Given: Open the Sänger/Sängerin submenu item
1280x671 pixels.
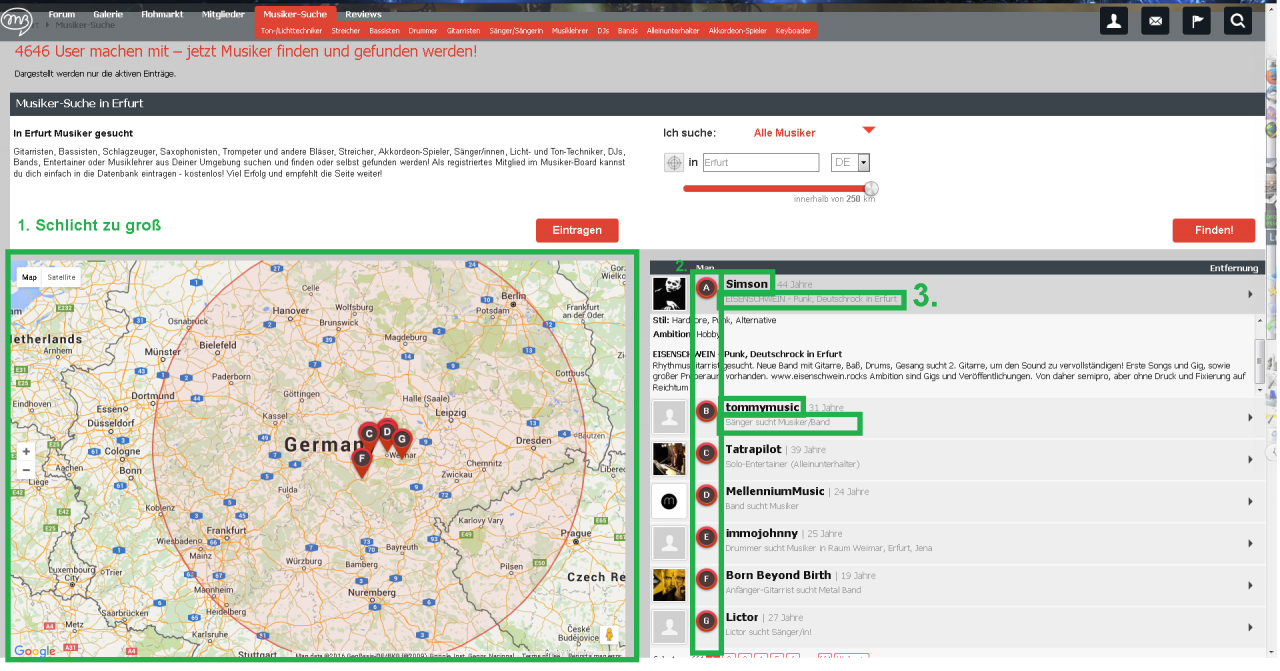Looking at the screenshot, I should tap(517, 31).
